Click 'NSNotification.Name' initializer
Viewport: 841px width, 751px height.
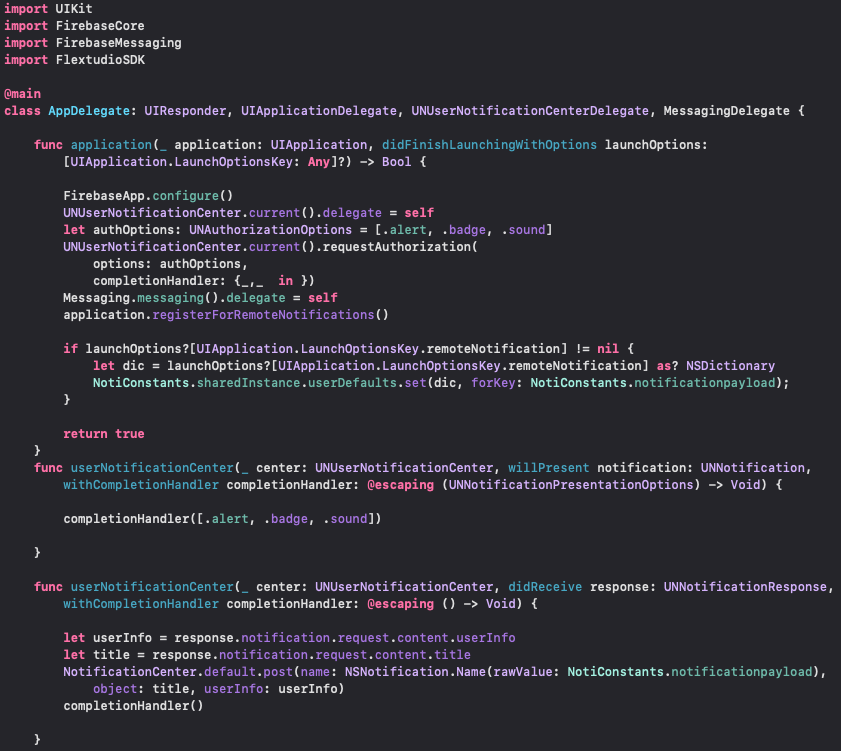click(415, 672)
